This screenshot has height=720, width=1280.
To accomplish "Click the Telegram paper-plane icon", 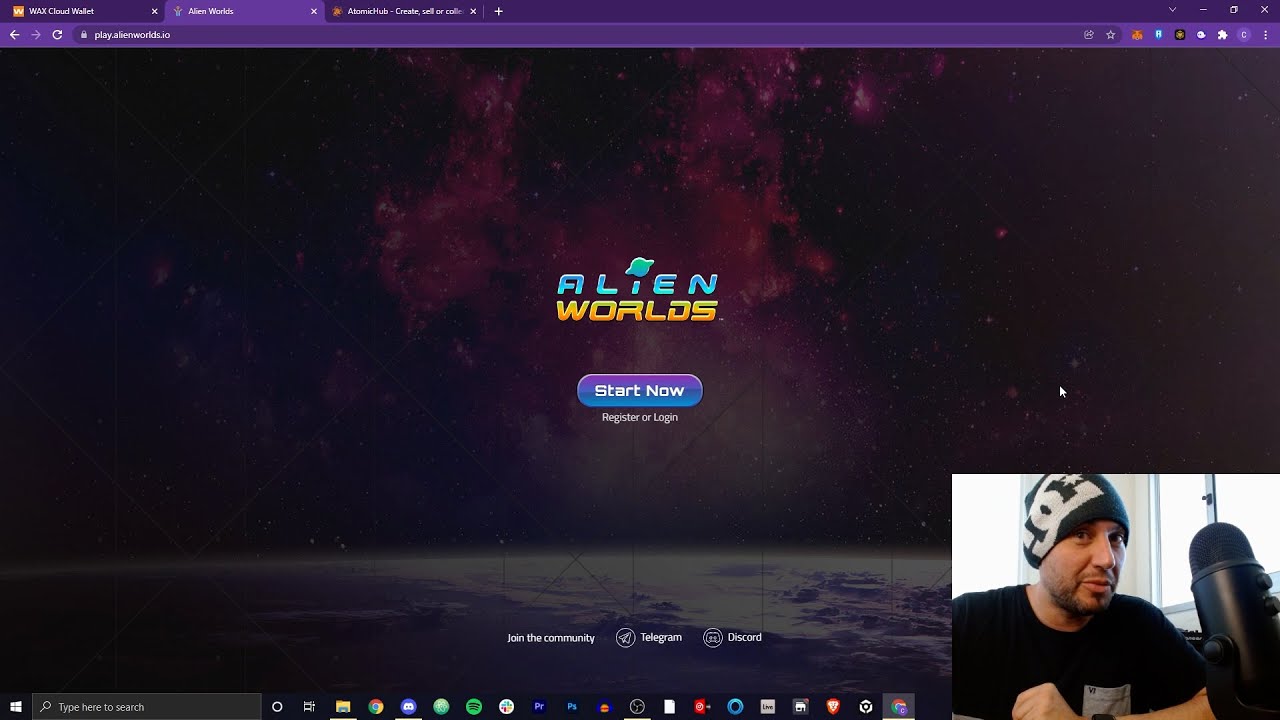I will (625, 638).
